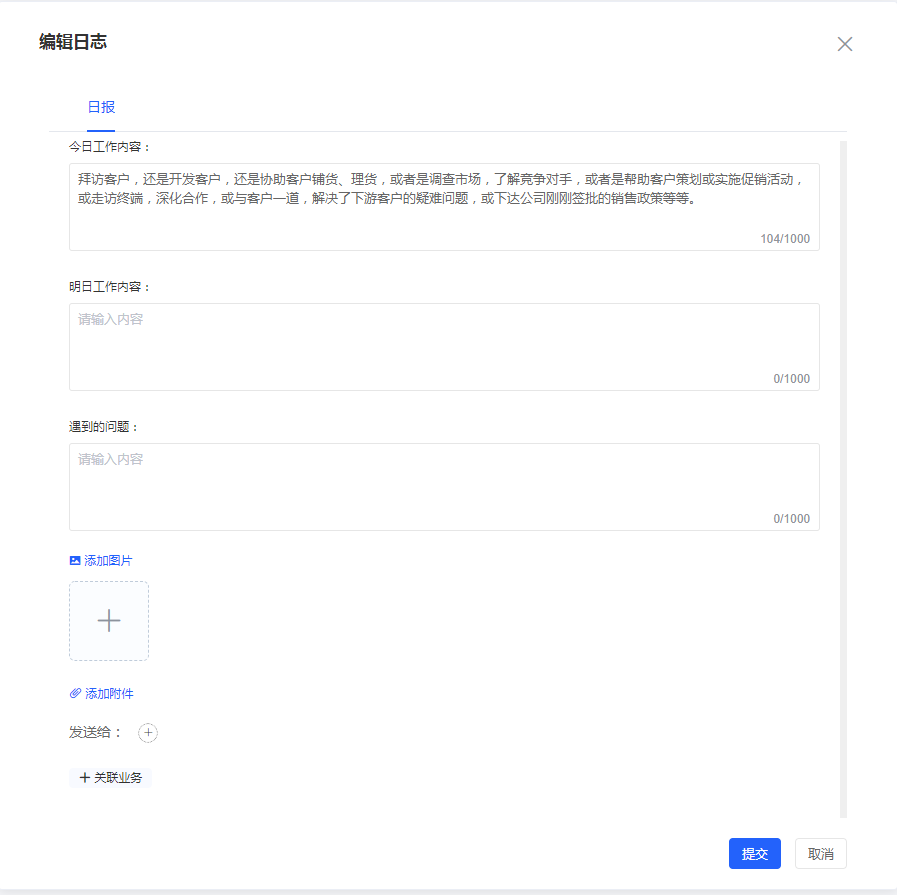897x895 pixels.
Task: Click the 添加图片 picture icon
Action: [x=75, y=560]
